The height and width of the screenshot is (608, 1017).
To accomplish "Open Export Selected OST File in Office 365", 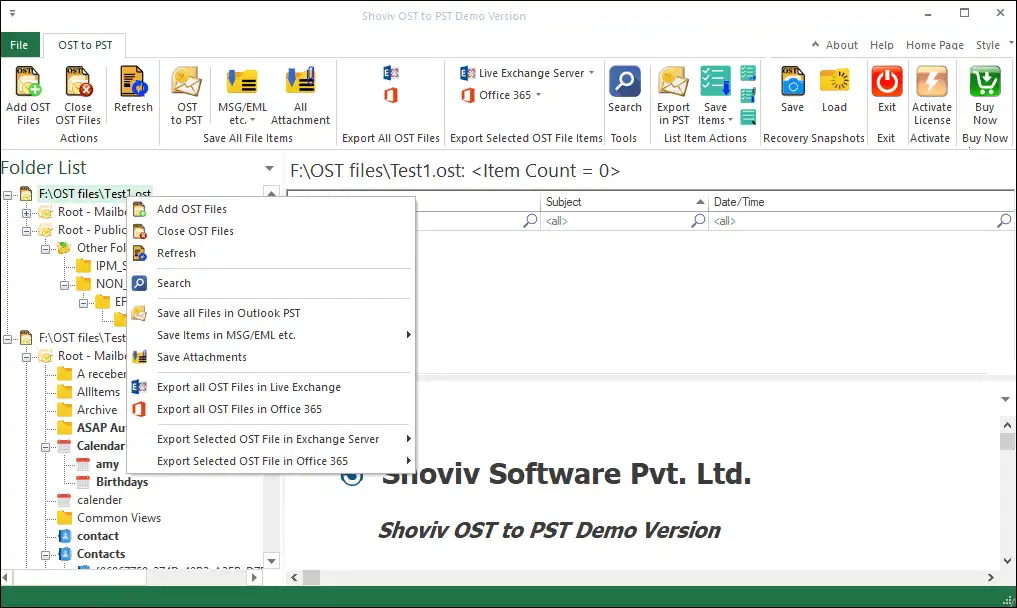I will [x=271, y=461].
